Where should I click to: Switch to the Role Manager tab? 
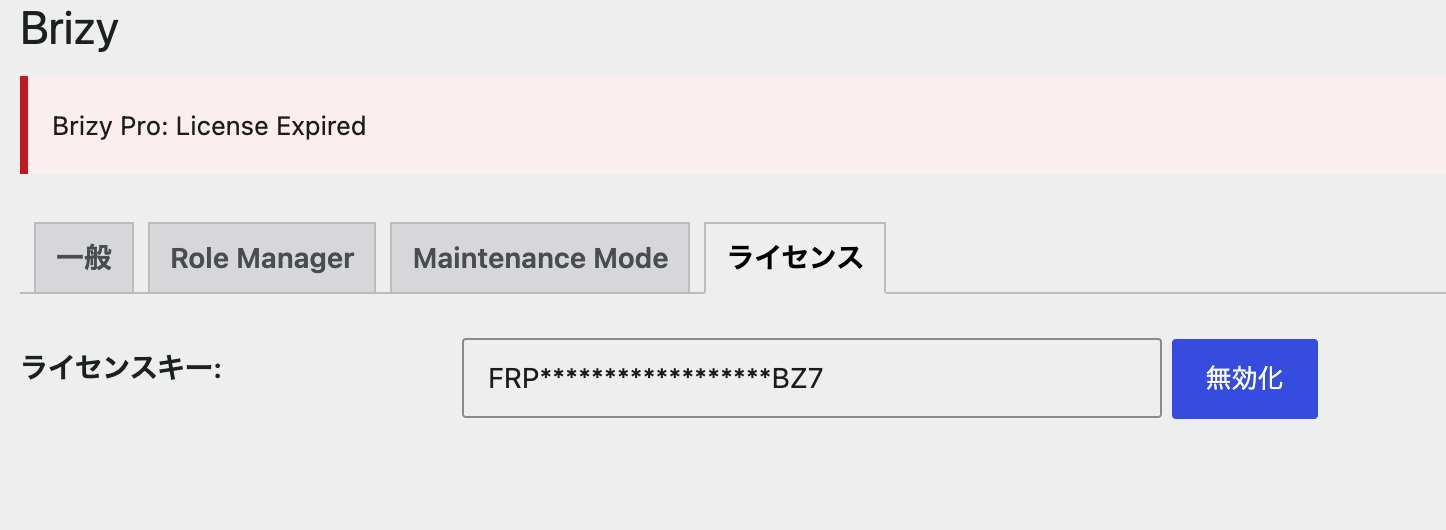[262, 258]
